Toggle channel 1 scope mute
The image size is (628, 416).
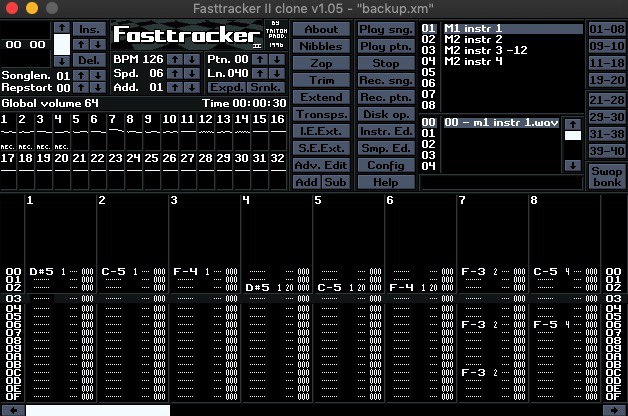[x=8, y=133]
